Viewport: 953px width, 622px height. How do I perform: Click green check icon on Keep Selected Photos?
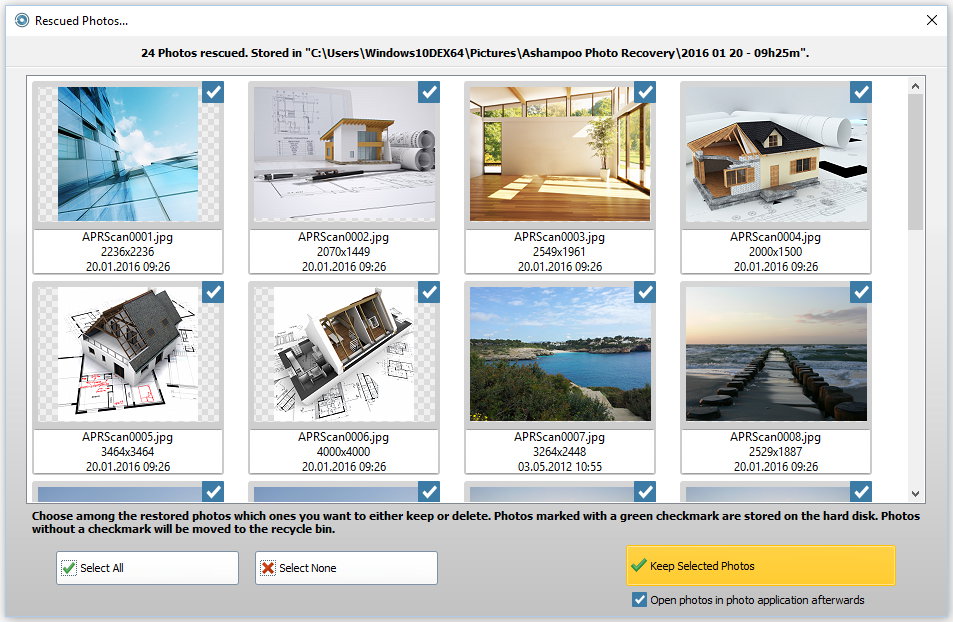[x=638, y=566]
